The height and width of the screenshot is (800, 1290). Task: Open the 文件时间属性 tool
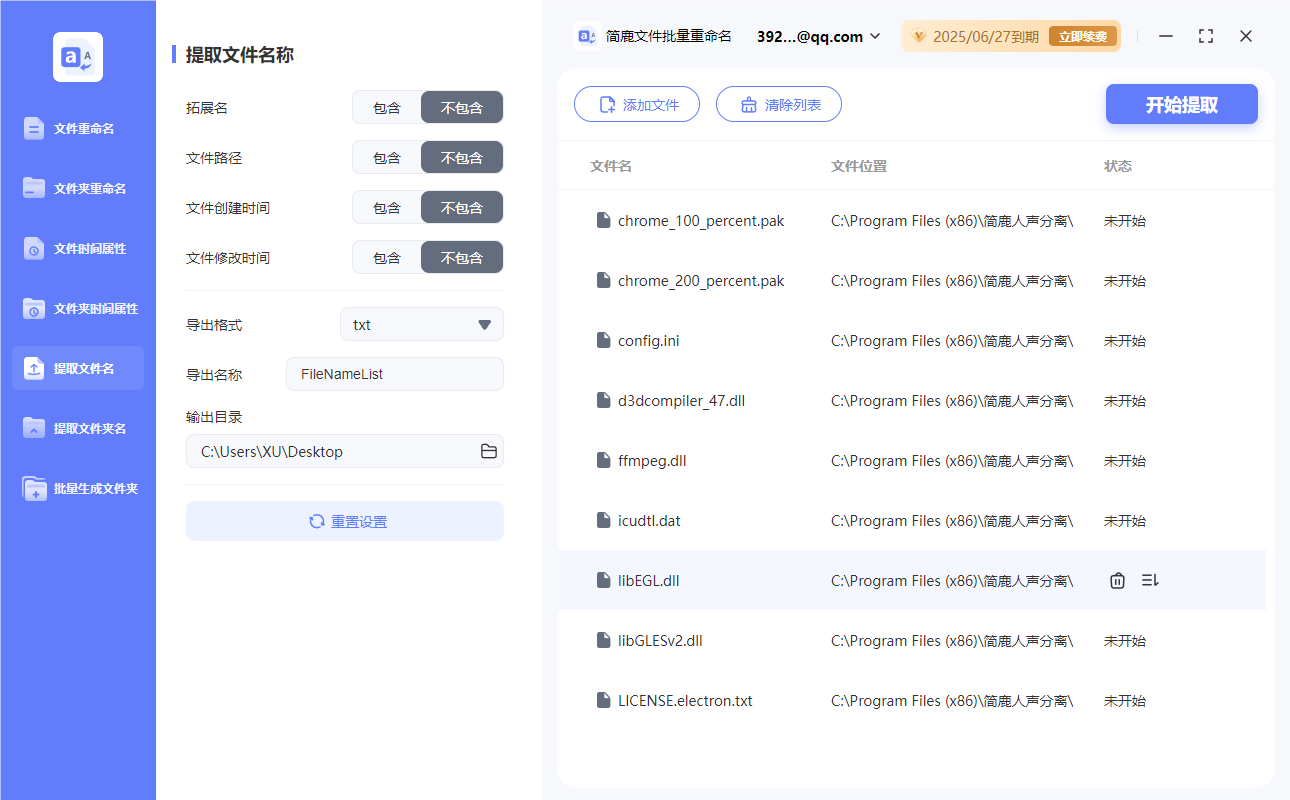(77, 248)
